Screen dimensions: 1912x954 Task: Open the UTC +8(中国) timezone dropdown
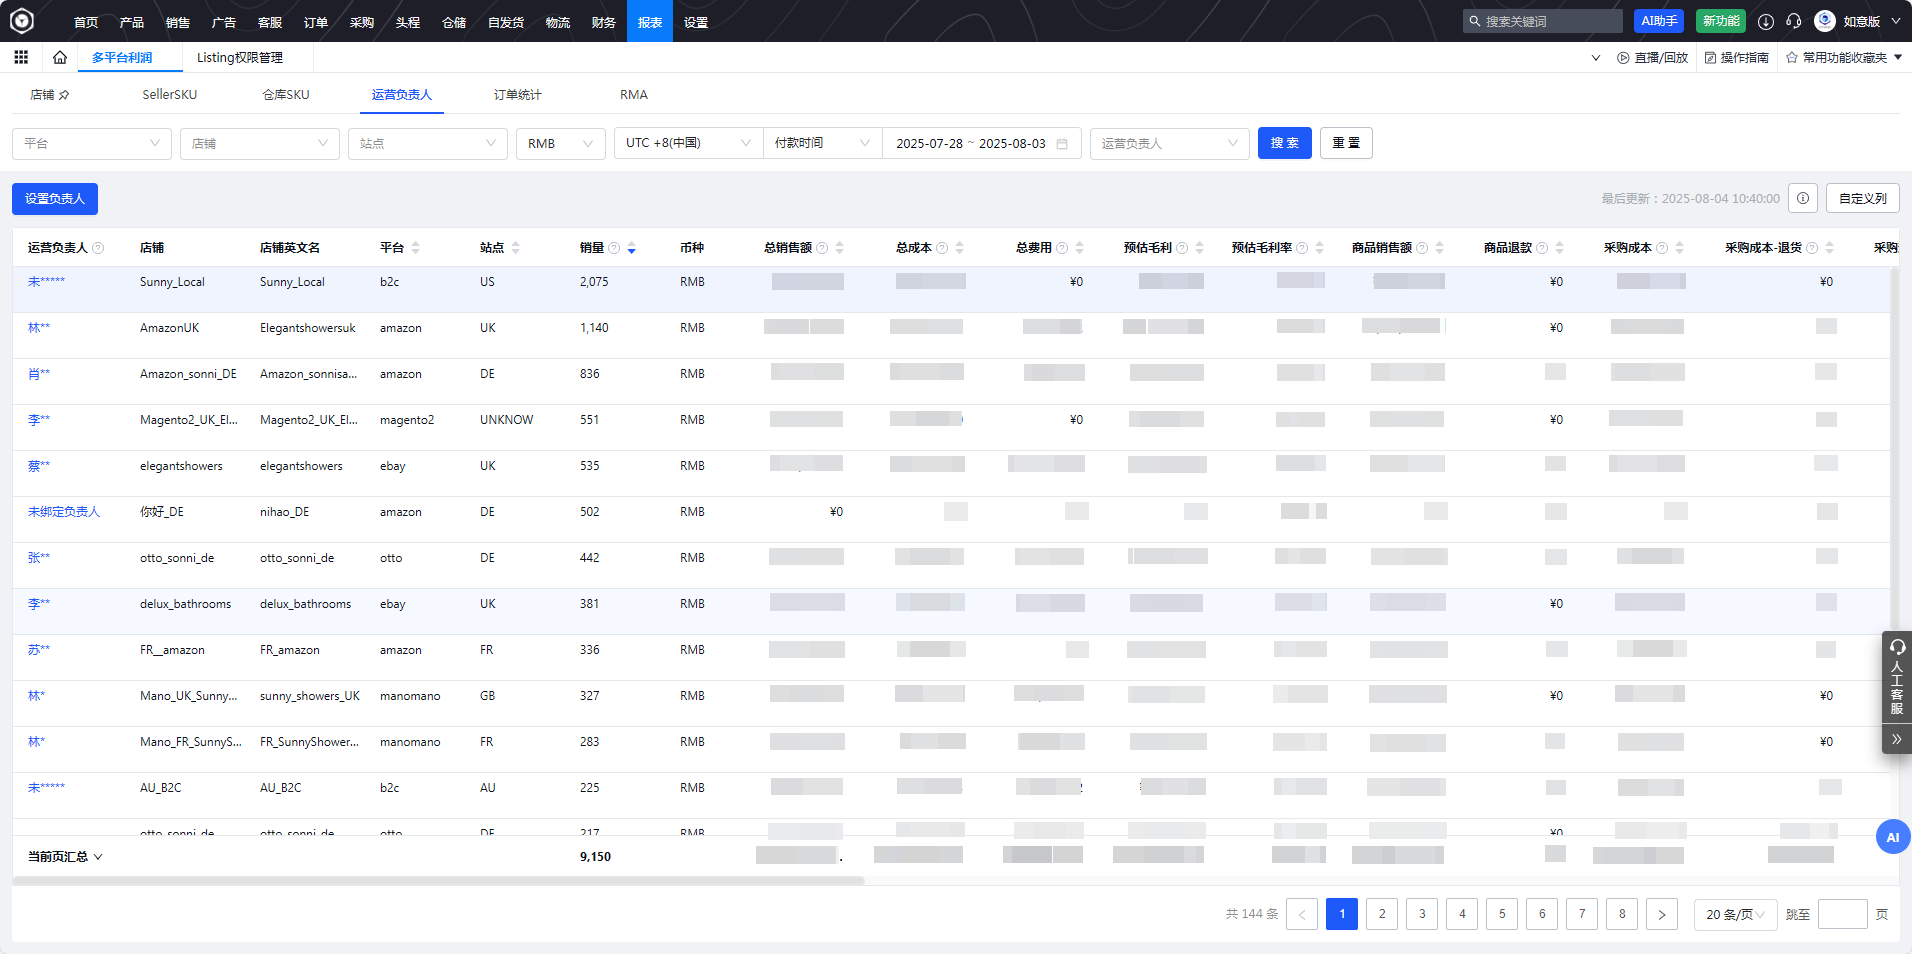point(688,143)
